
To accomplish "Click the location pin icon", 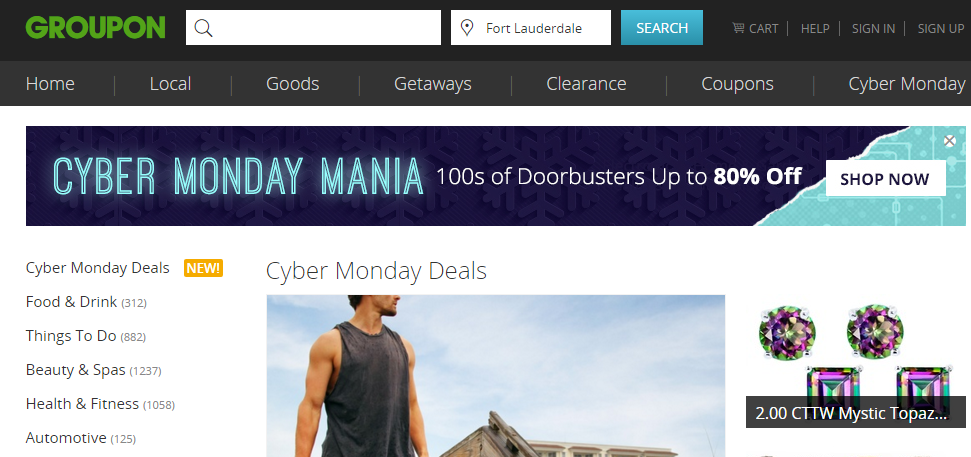I will tap(468, 28).
